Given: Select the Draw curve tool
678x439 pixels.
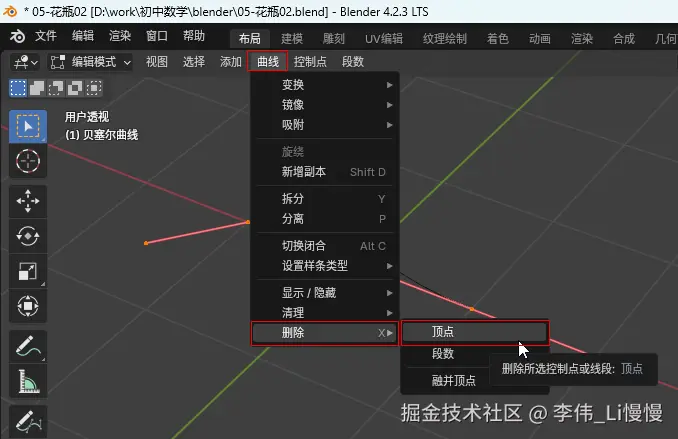Looking at the screenshot, I should [x=28, y=347].
